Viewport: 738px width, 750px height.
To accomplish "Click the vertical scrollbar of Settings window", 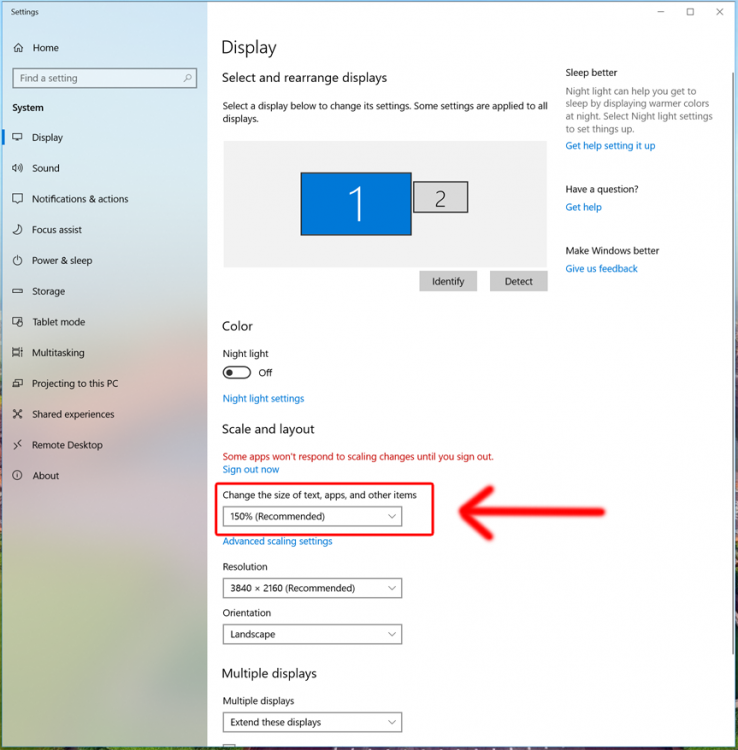I will (x=733, y=364).
